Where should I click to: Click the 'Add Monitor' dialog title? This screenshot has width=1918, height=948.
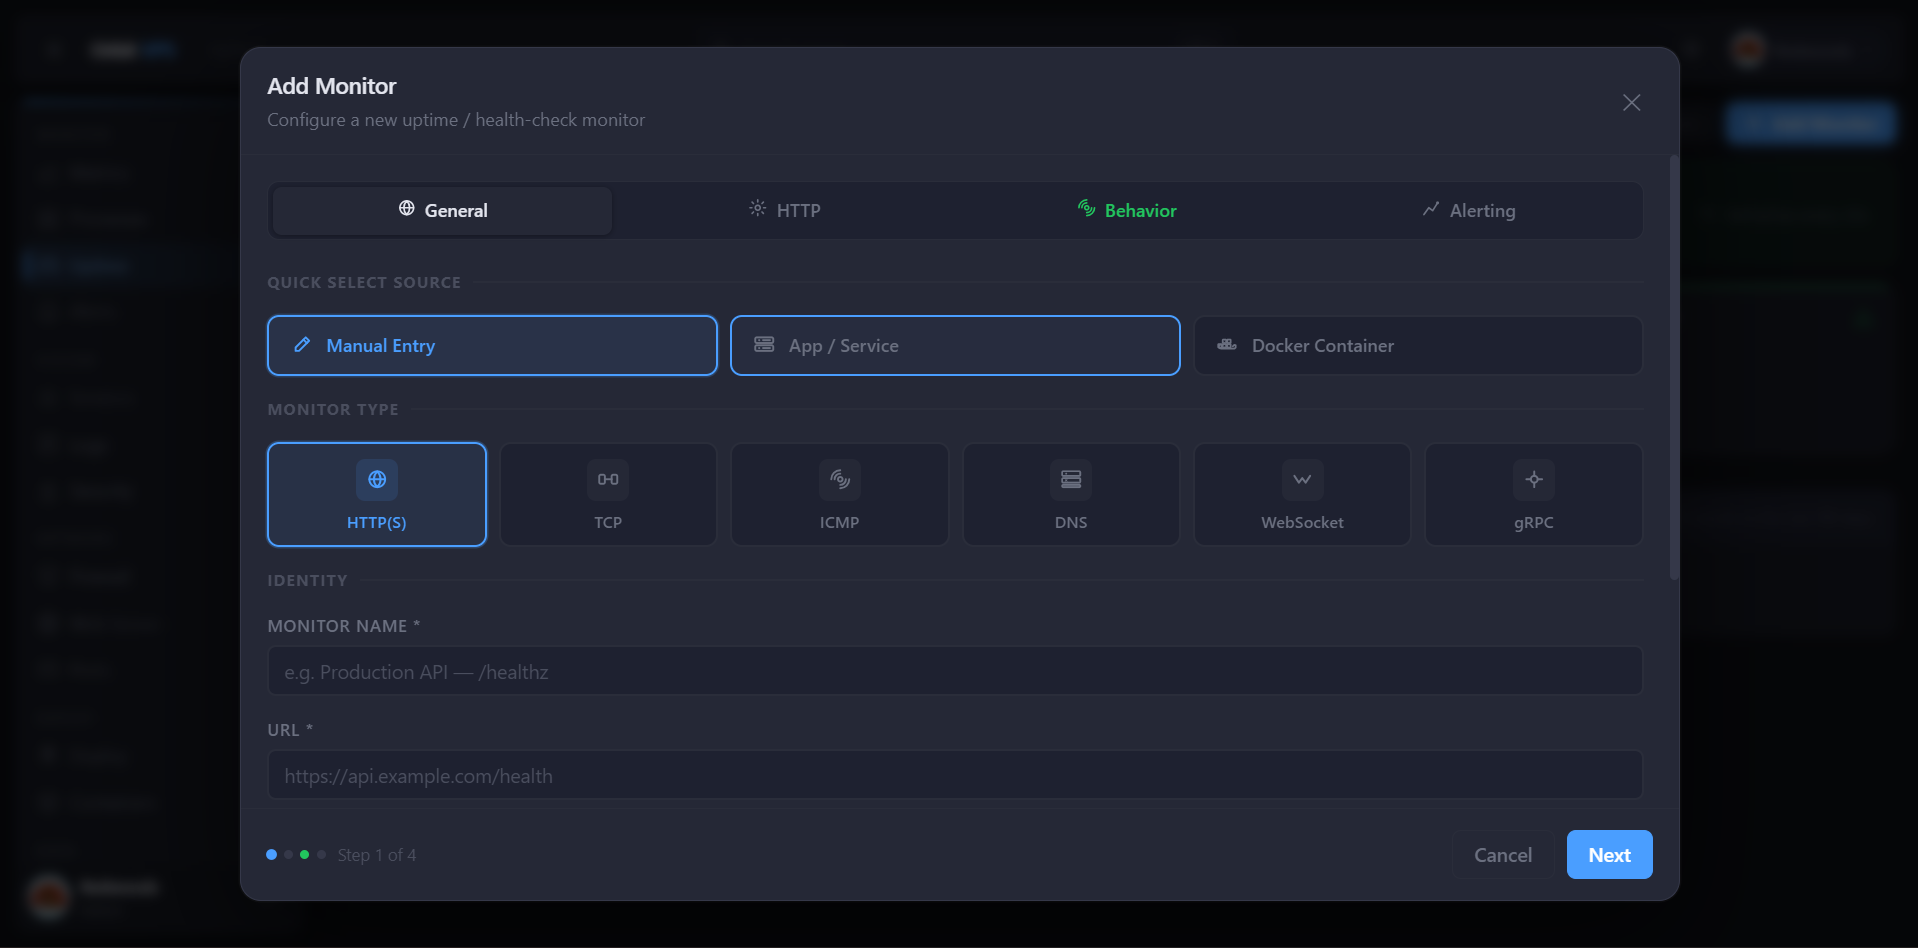332,86
